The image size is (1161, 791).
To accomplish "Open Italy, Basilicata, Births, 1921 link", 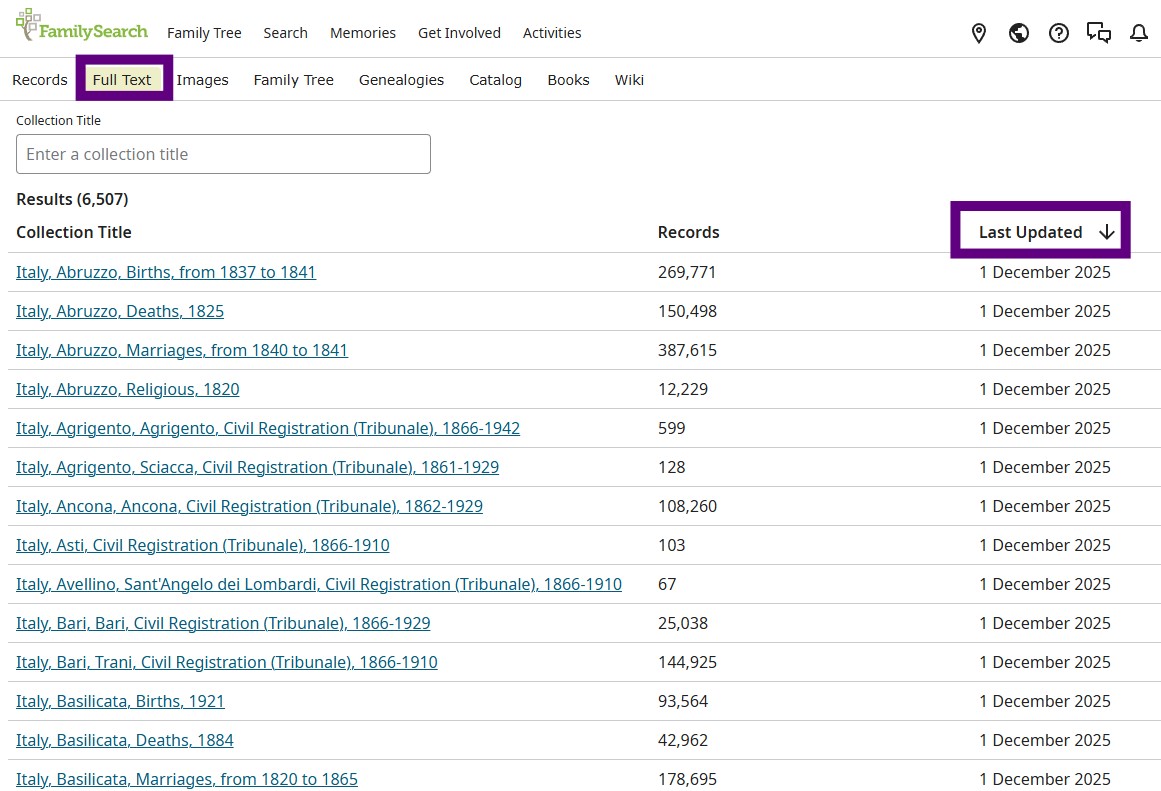I will click(120, 701).
